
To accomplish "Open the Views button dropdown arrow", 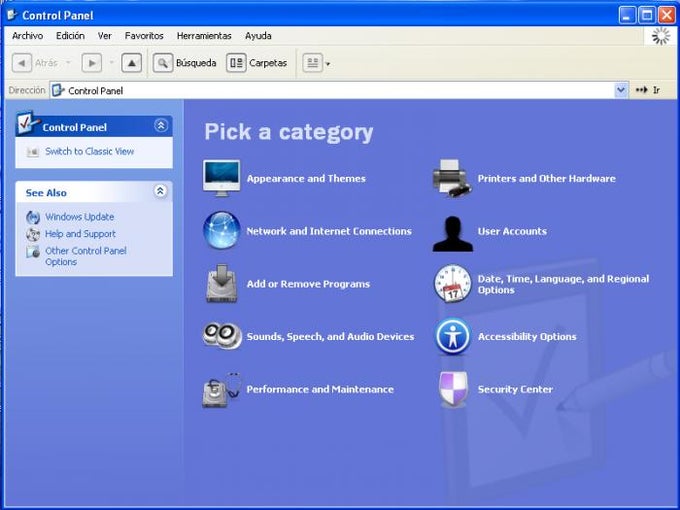I will 328,64.
